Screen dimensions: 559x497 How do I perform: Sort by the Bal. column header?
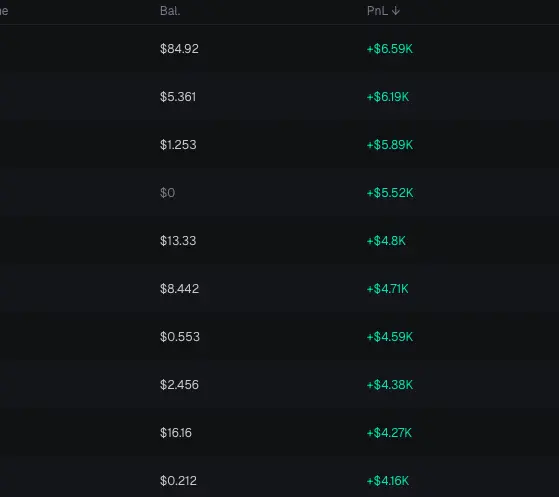coord(170,11)
